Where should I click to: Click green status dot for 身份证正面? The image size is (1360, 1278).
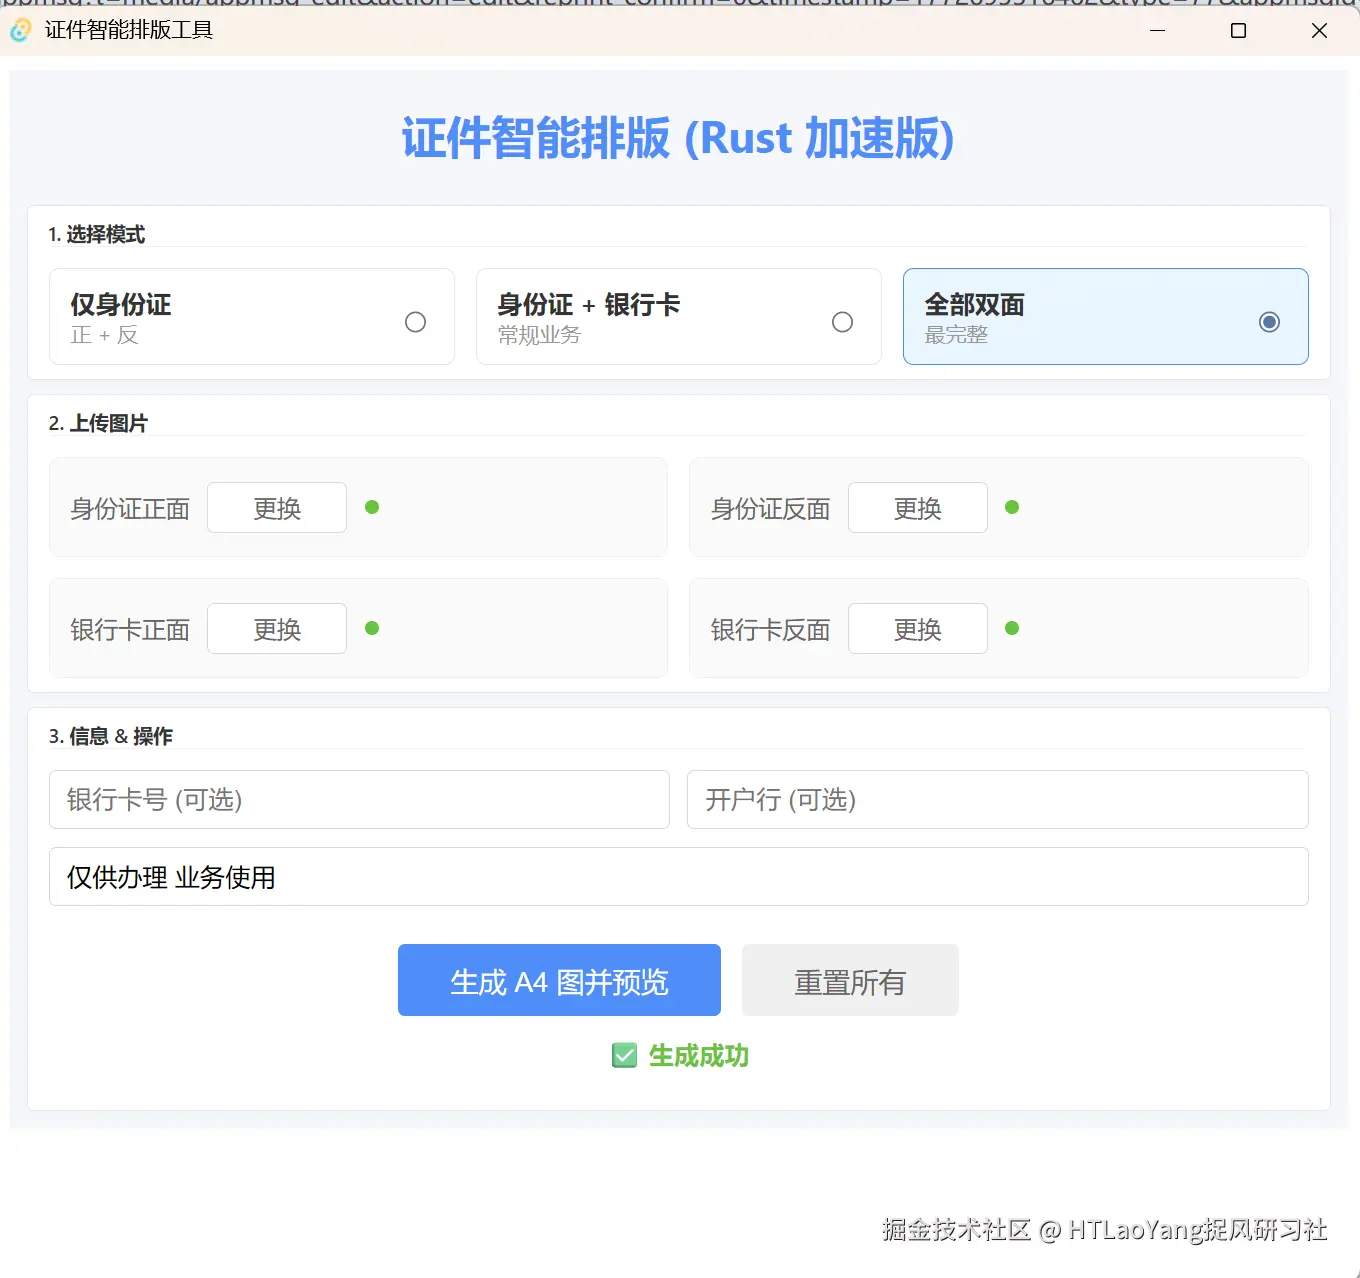click(372, 507)
